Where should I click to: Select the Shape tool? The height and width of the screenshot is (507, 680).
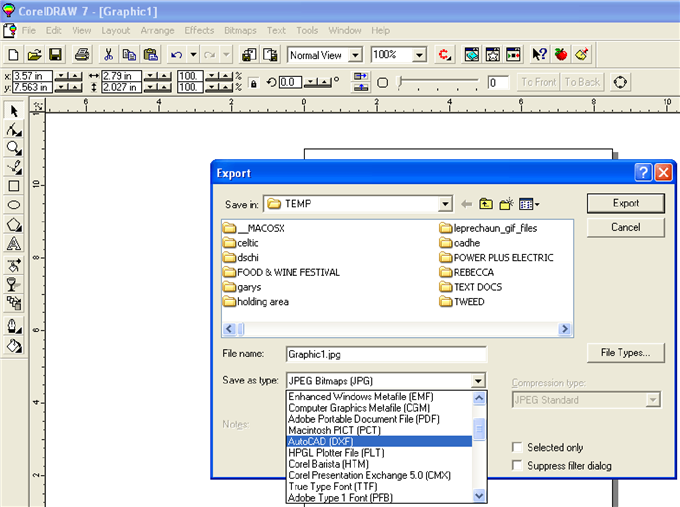click(x=14, y=130)
